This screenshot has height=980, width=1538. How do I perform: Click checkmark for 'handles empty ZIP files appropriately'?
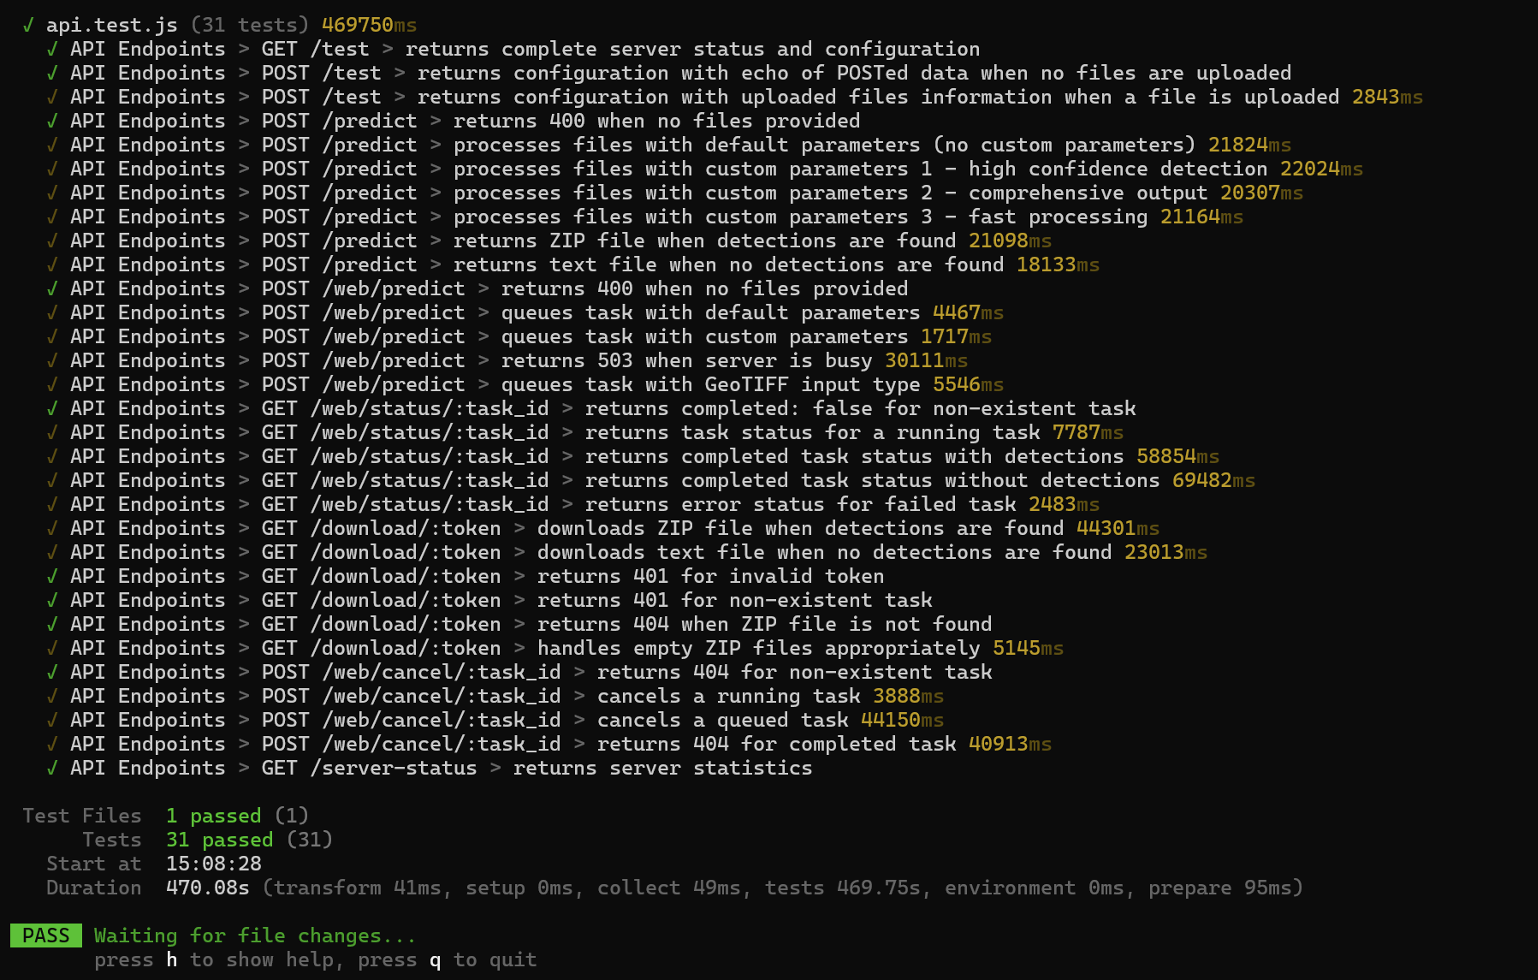[52, 648]
